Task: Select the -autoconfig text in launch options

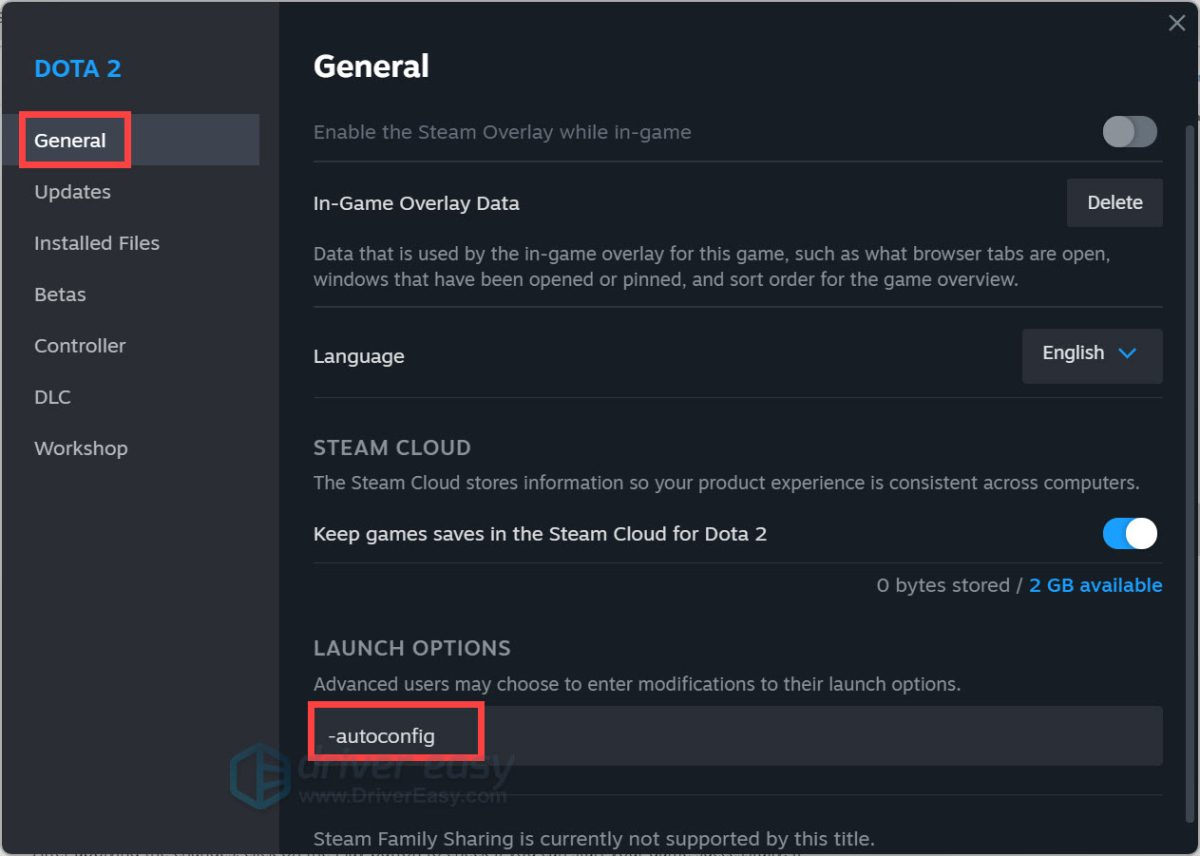Action: 383,734
